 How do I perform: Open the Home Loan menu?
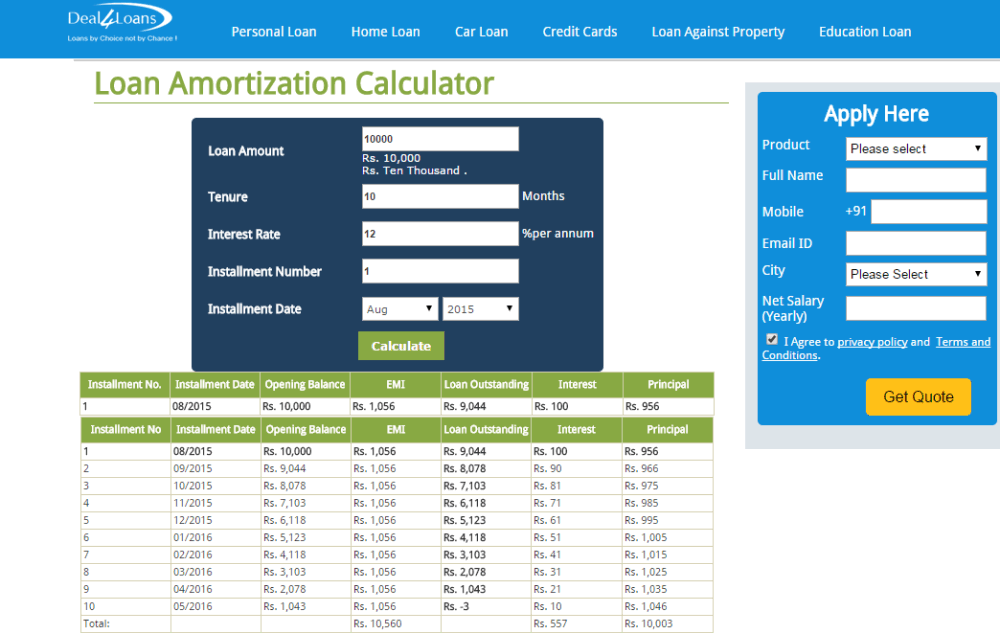point(385,32)
